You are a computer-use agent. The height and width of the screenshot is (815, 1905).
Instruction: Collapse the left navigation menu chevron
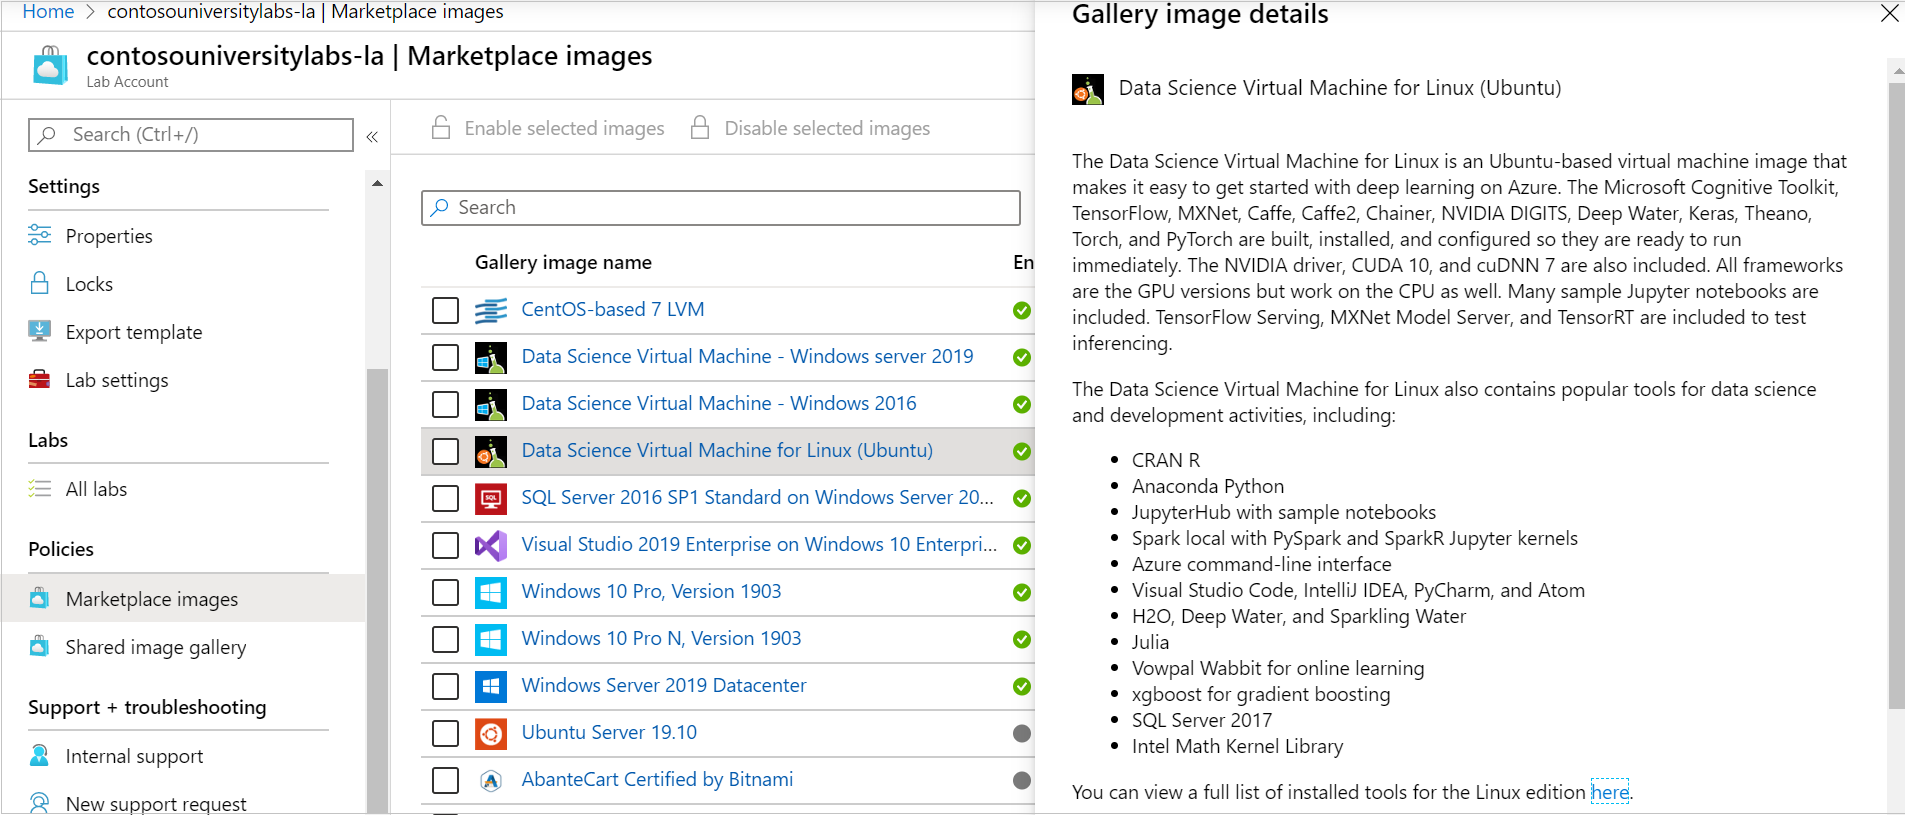pyautogui.click(x=372, y=136)
